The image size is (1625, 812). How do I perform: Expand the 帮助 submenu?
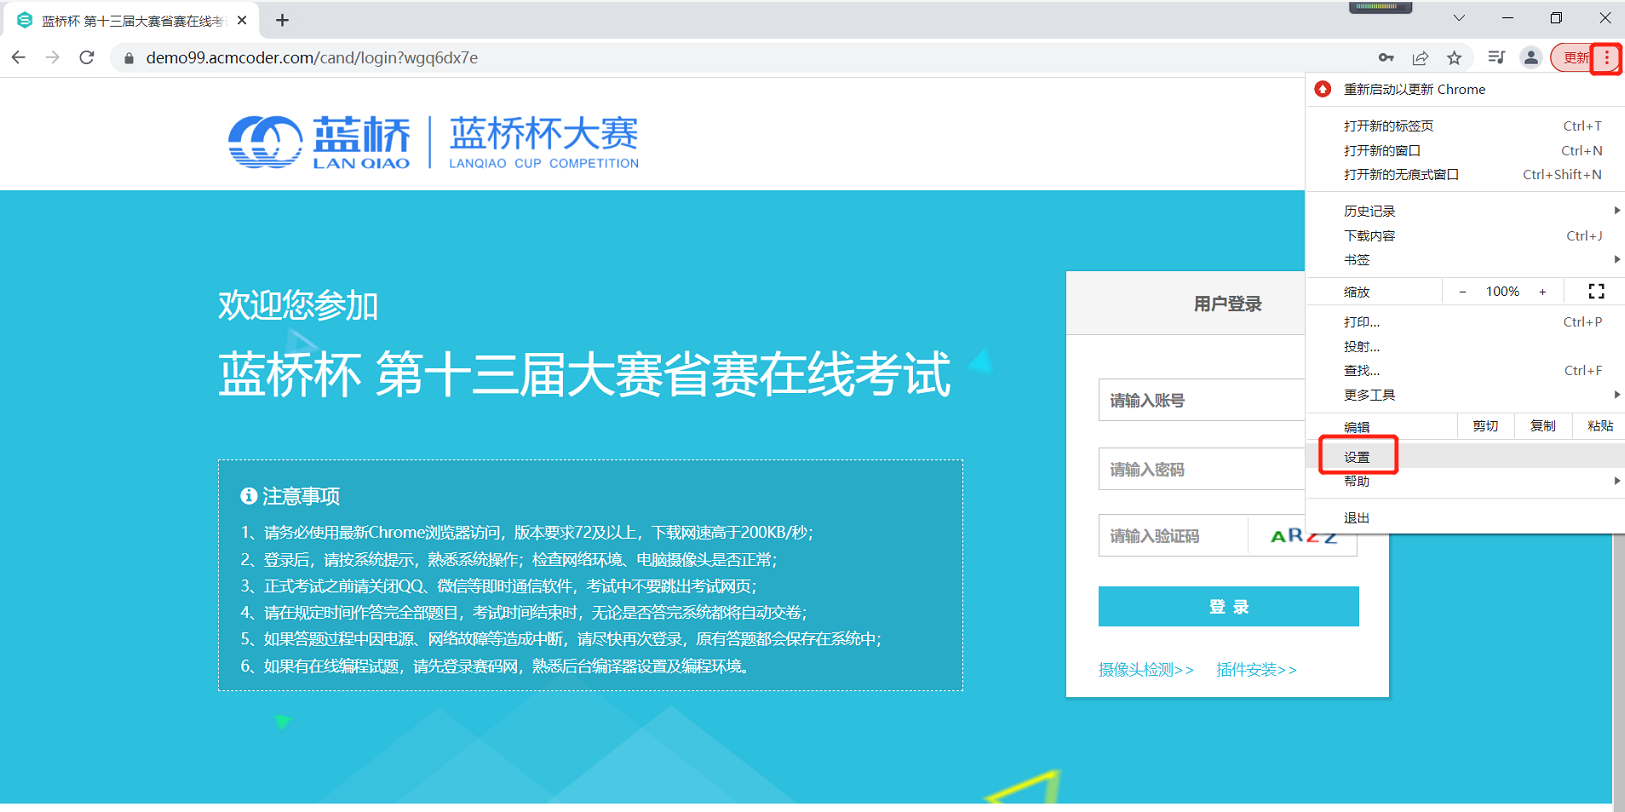coord(1465,481)
